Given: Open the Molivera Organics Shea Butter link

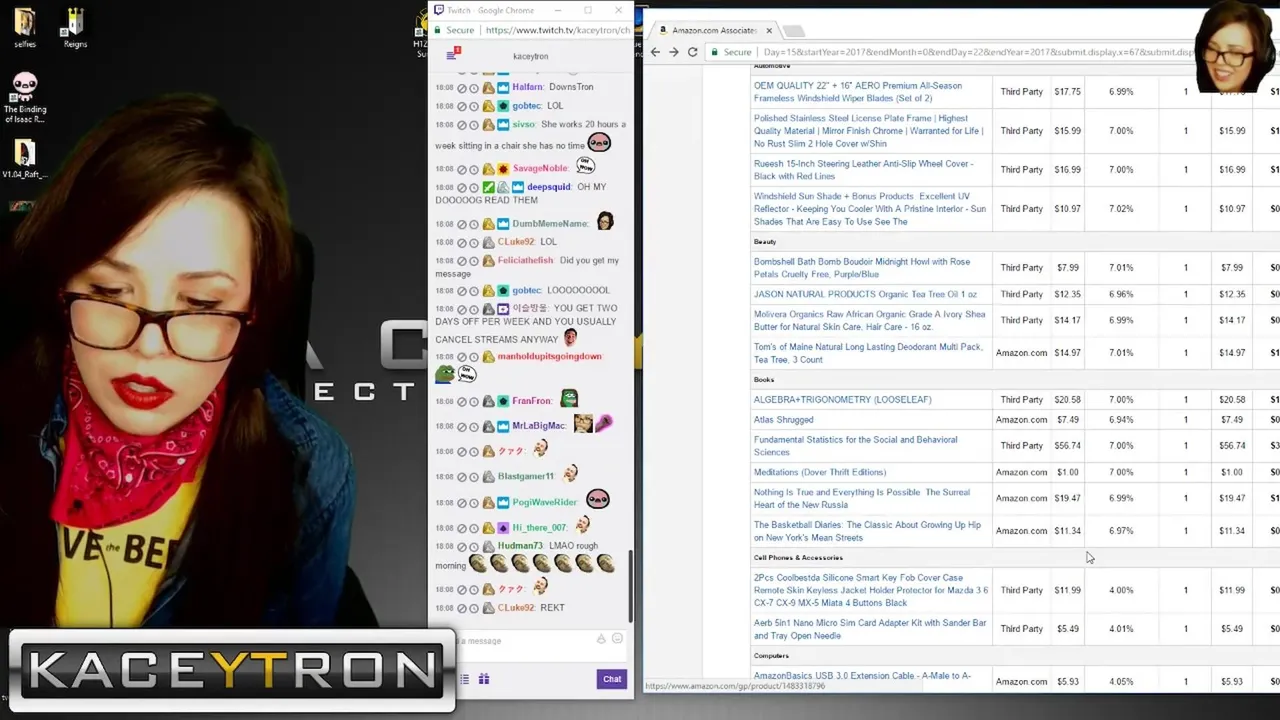Looking at the screenshot, I should click(869, 320).
